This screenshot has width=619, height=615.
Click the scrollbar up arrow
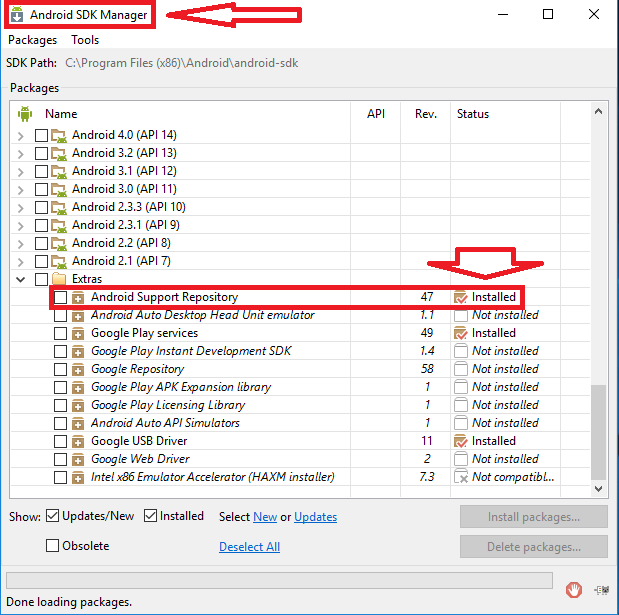(x=598, y=111)
